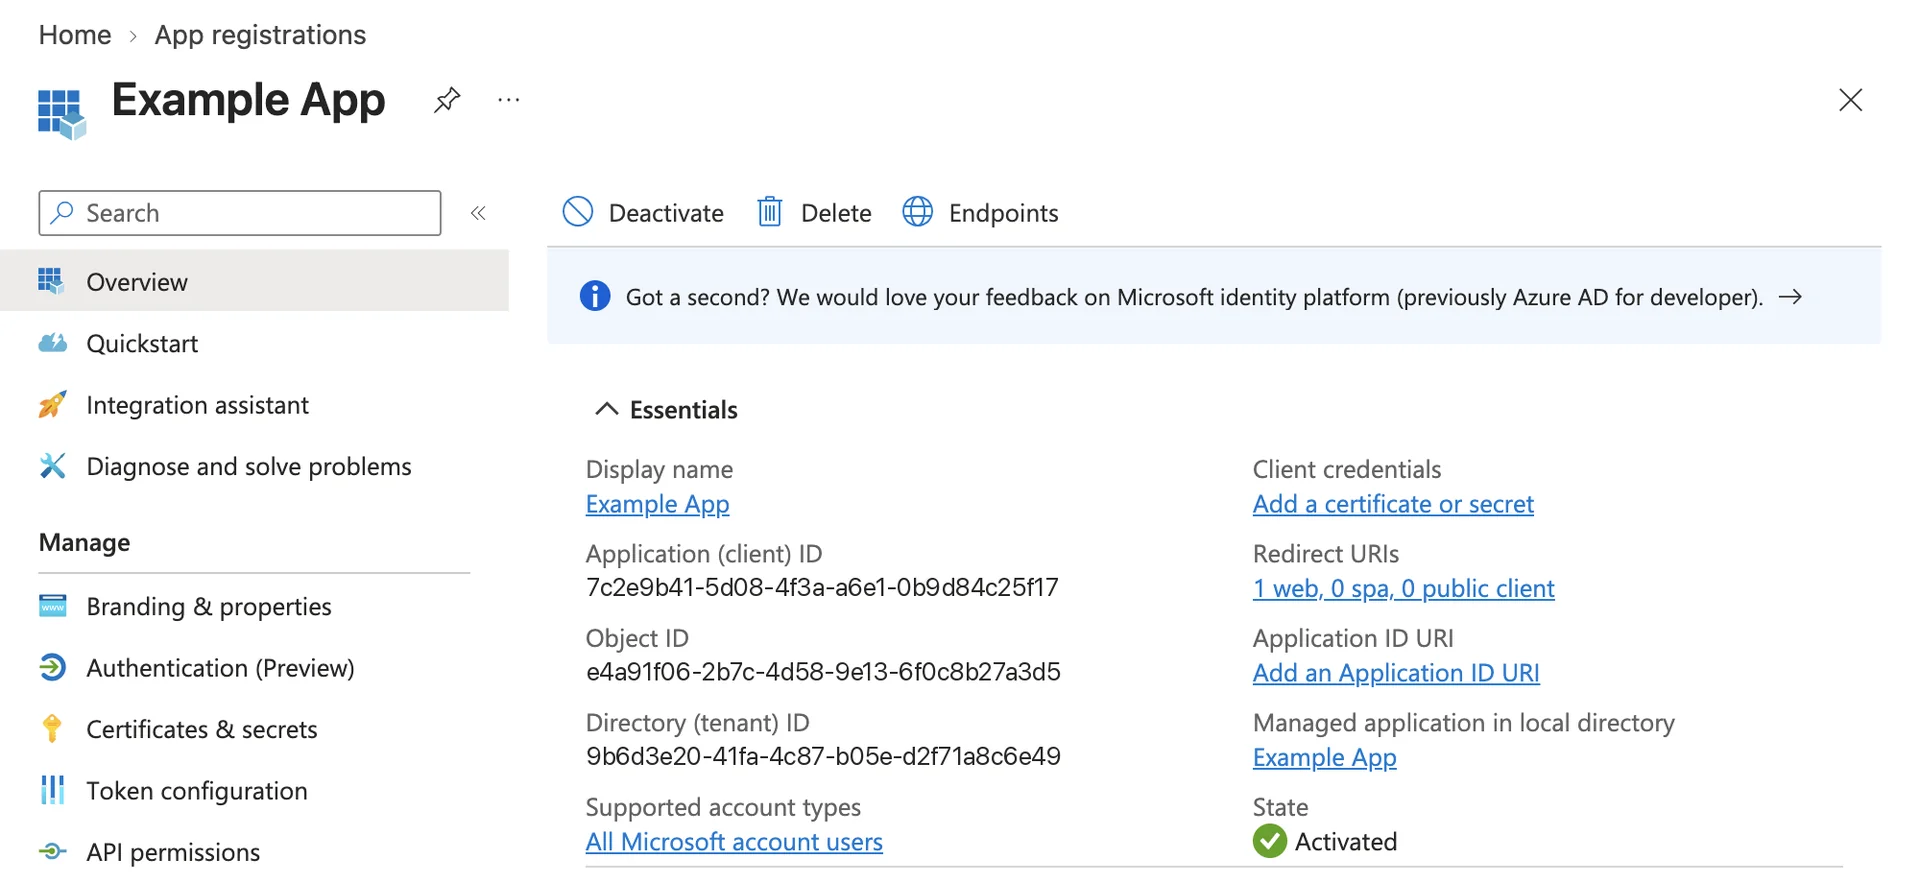The image size is (1920, 883).
Task: Click the Diagnose and solve problems wrench icon
Action: tap(52, 466)
